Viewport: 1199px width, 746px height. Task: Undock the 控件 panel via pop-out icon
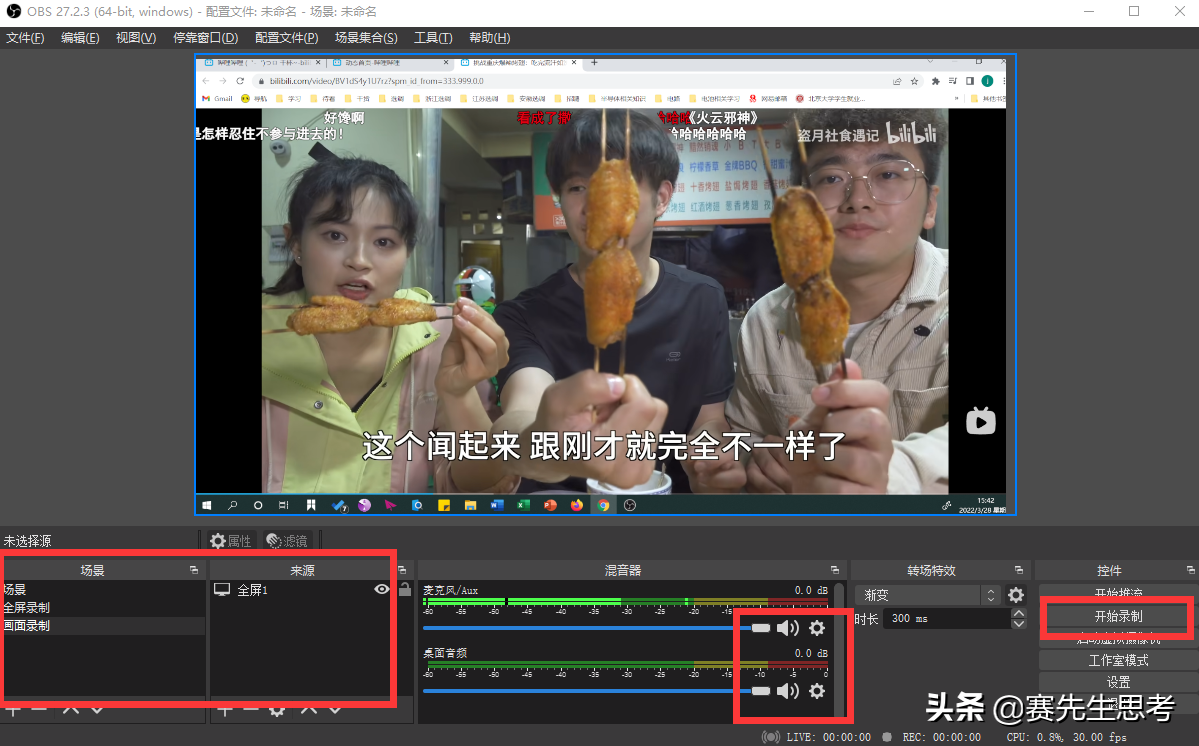[x=1191, y=570]
